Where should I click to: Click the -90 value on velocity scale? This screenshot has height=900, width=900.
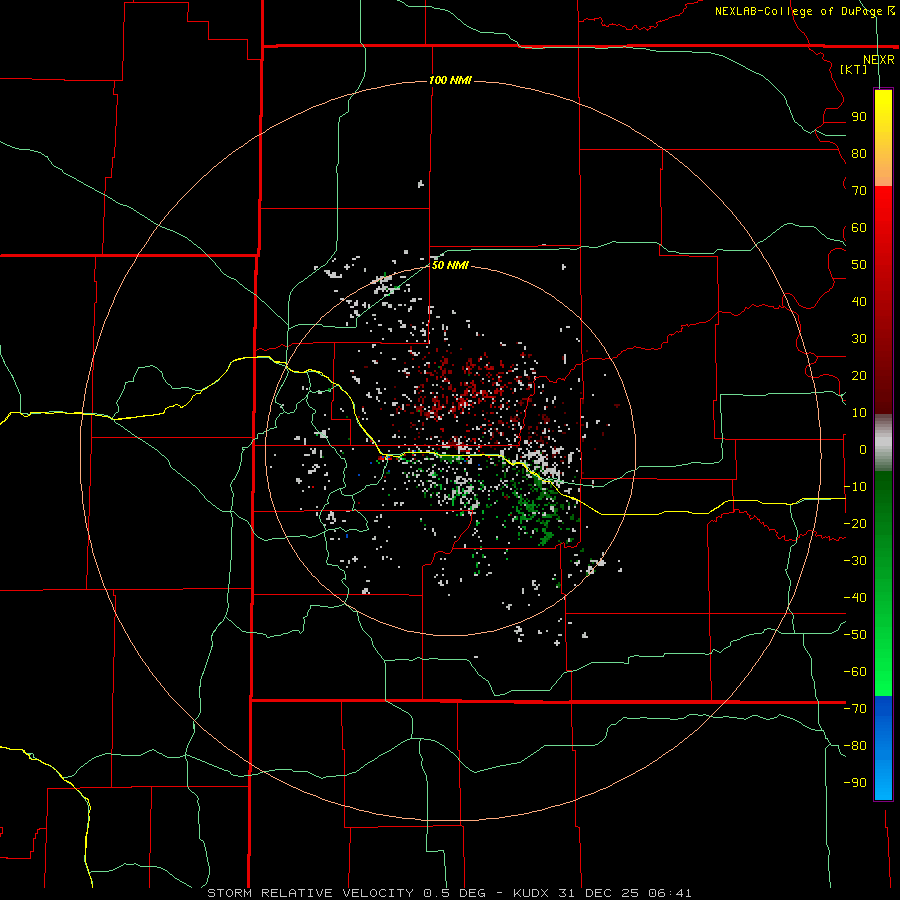pos(855,783)
